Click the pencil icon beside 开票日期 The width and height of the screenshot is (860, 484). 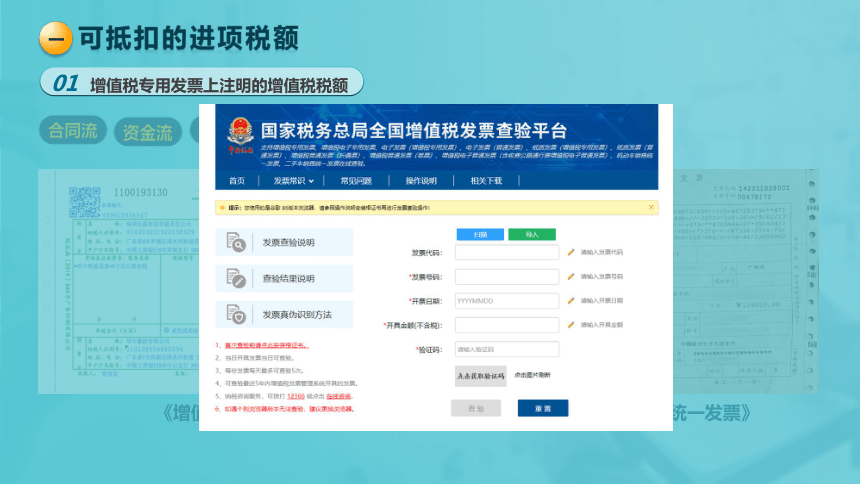click(571, 301)
